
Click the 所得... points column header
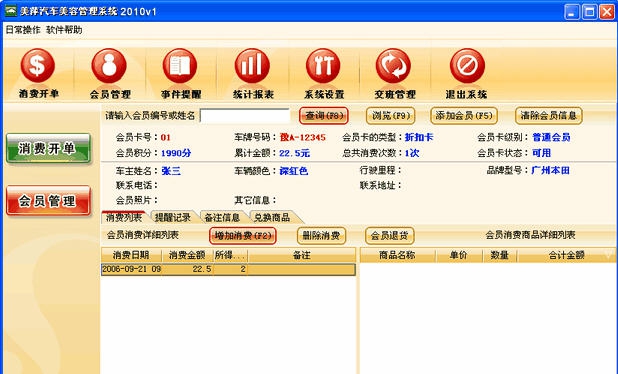pyautogui.click(x=230, y=255)
